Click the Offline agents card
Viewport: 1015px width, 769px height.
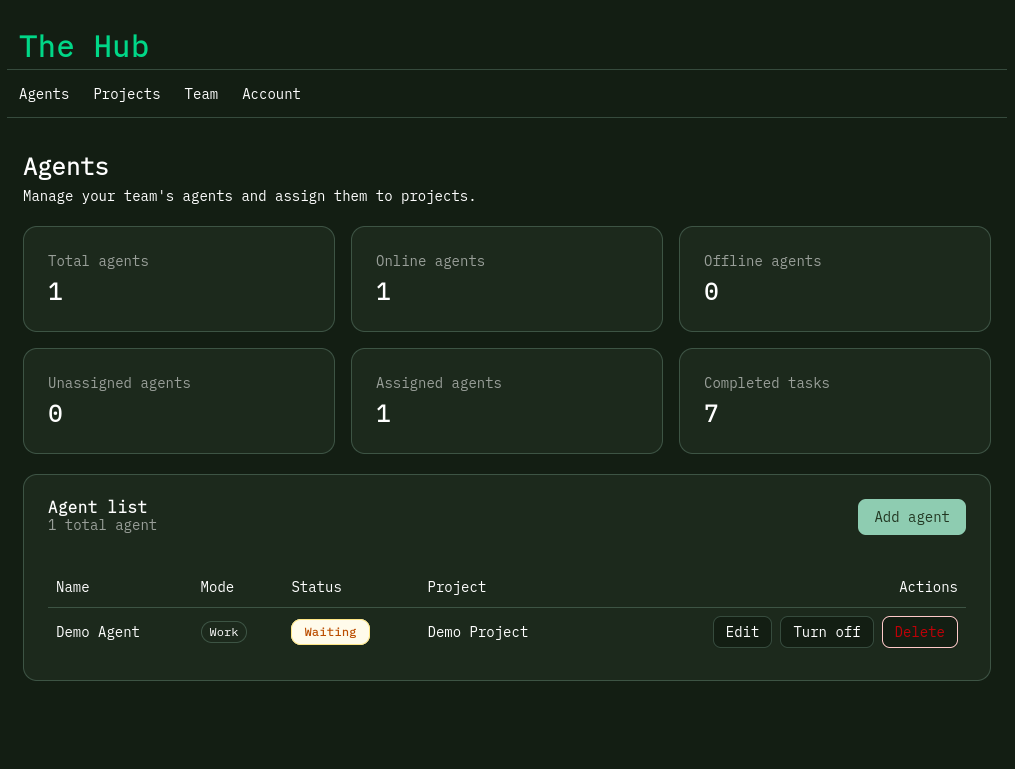[834, 278]
